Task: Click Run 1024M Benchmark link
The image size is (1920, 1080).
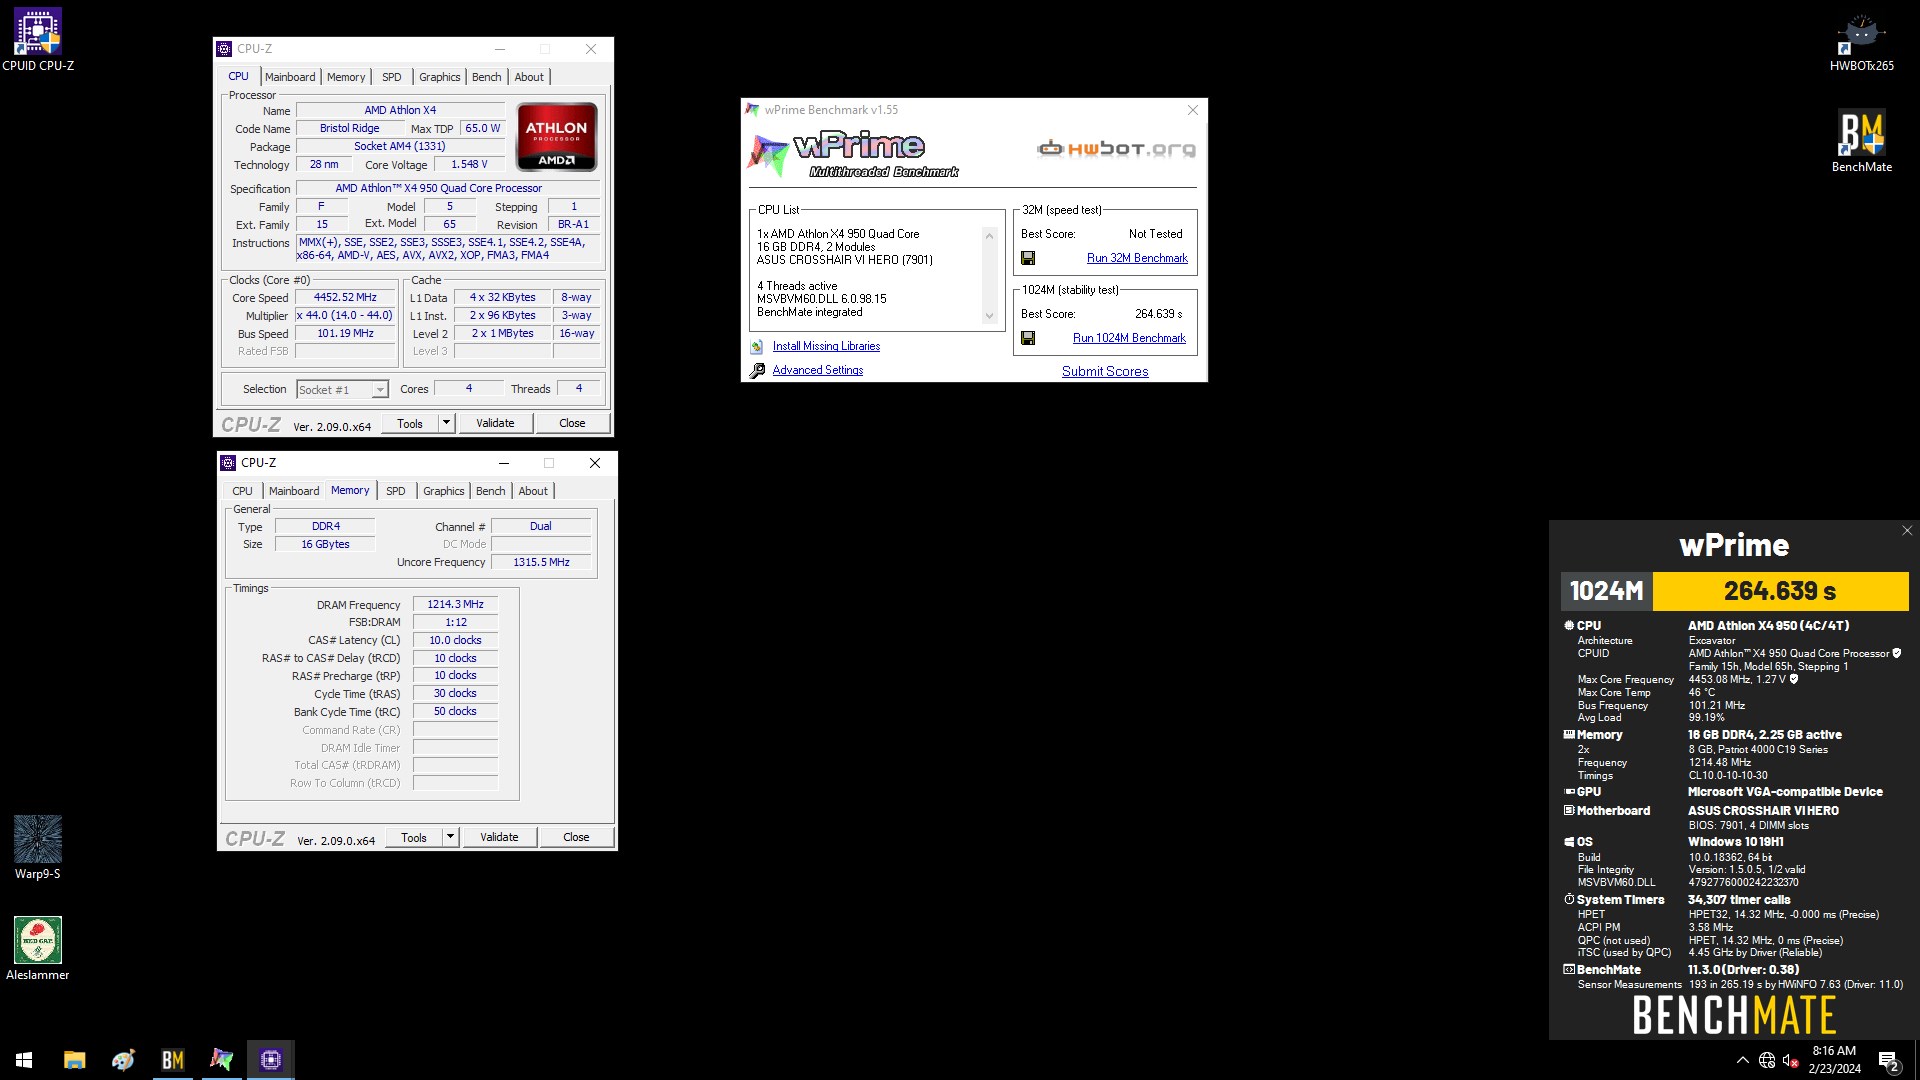Action: [x=1129, y=338]
